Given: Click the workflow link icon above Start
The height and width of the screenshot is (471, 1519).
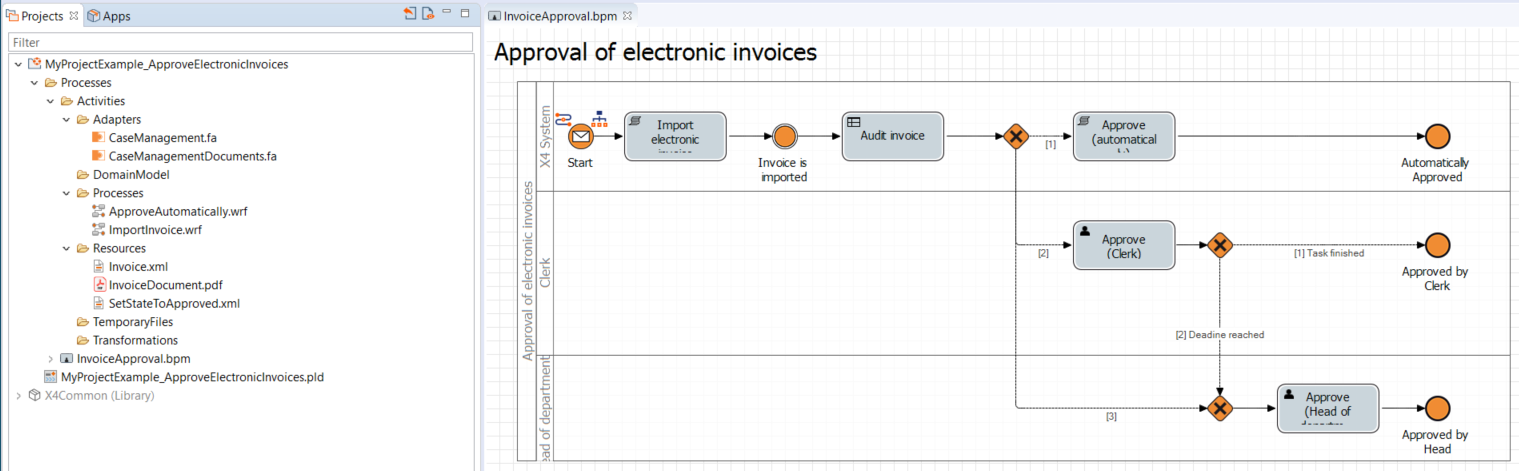Looking at the screenshot, I should 563,119.
